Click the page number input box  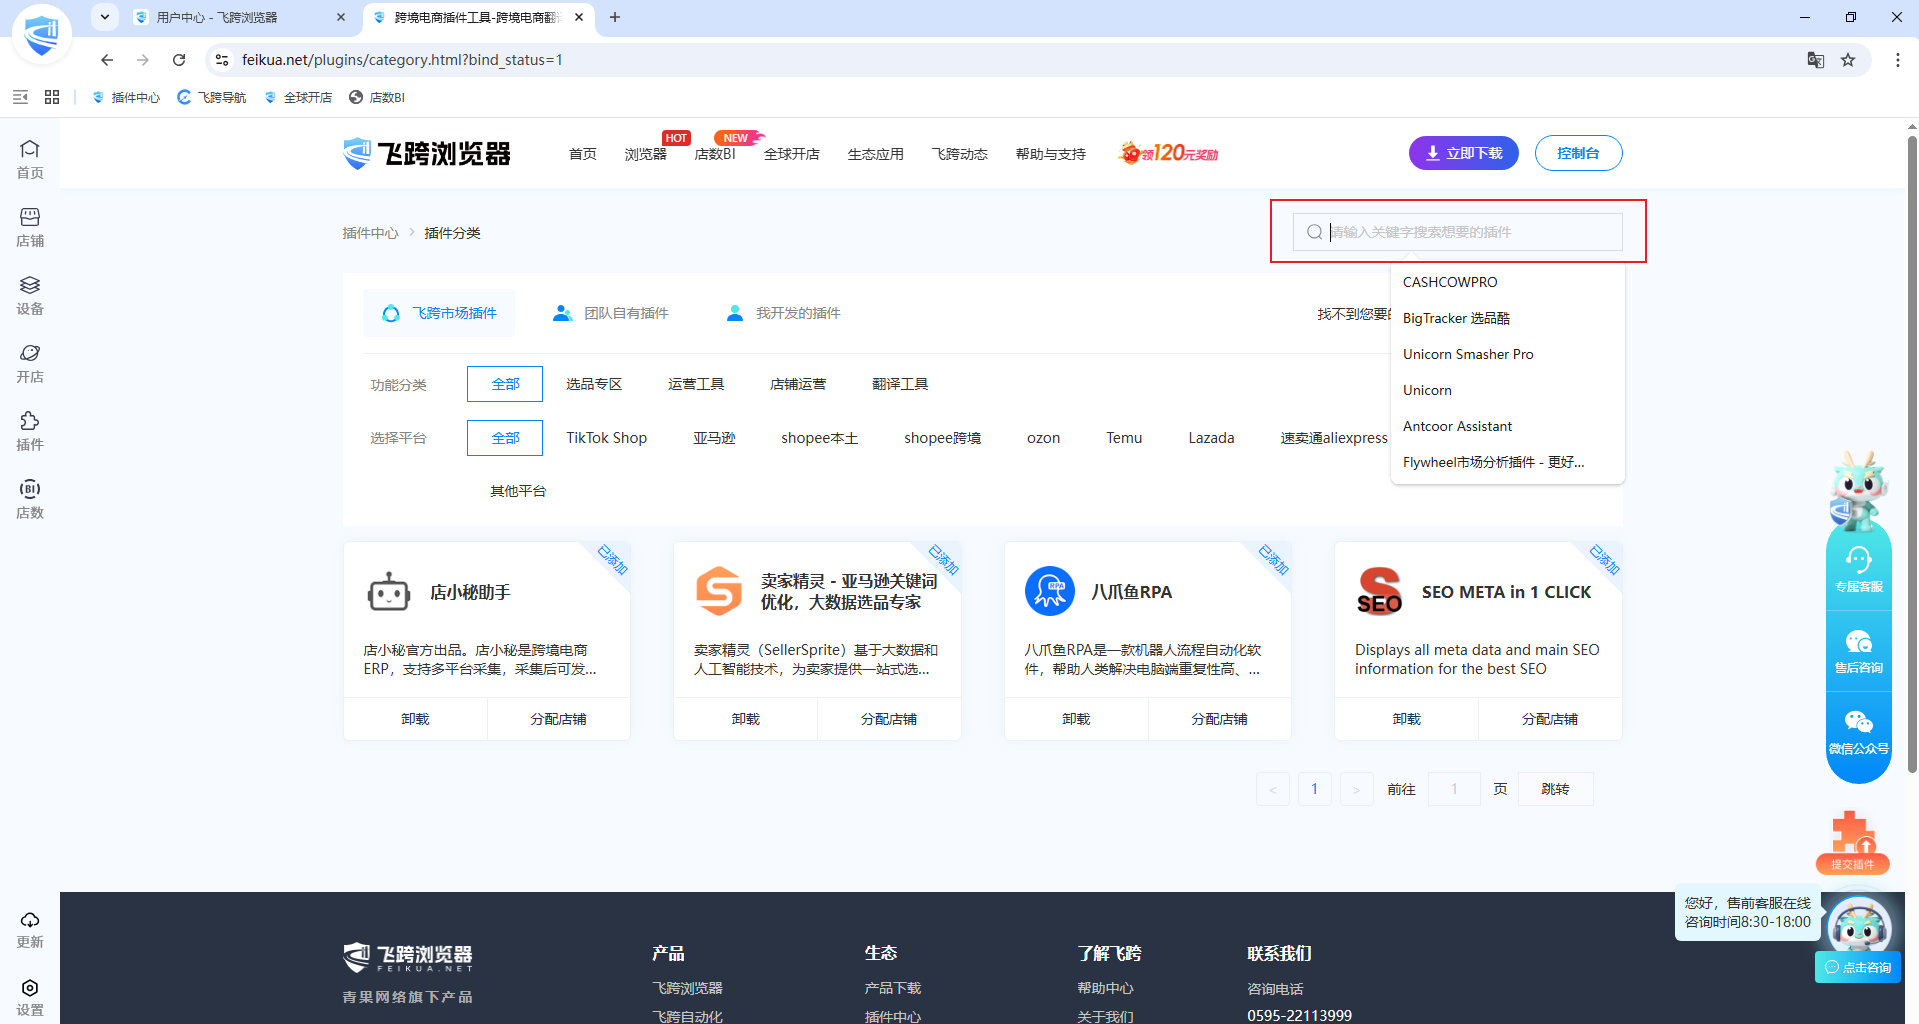(1454, 789)
